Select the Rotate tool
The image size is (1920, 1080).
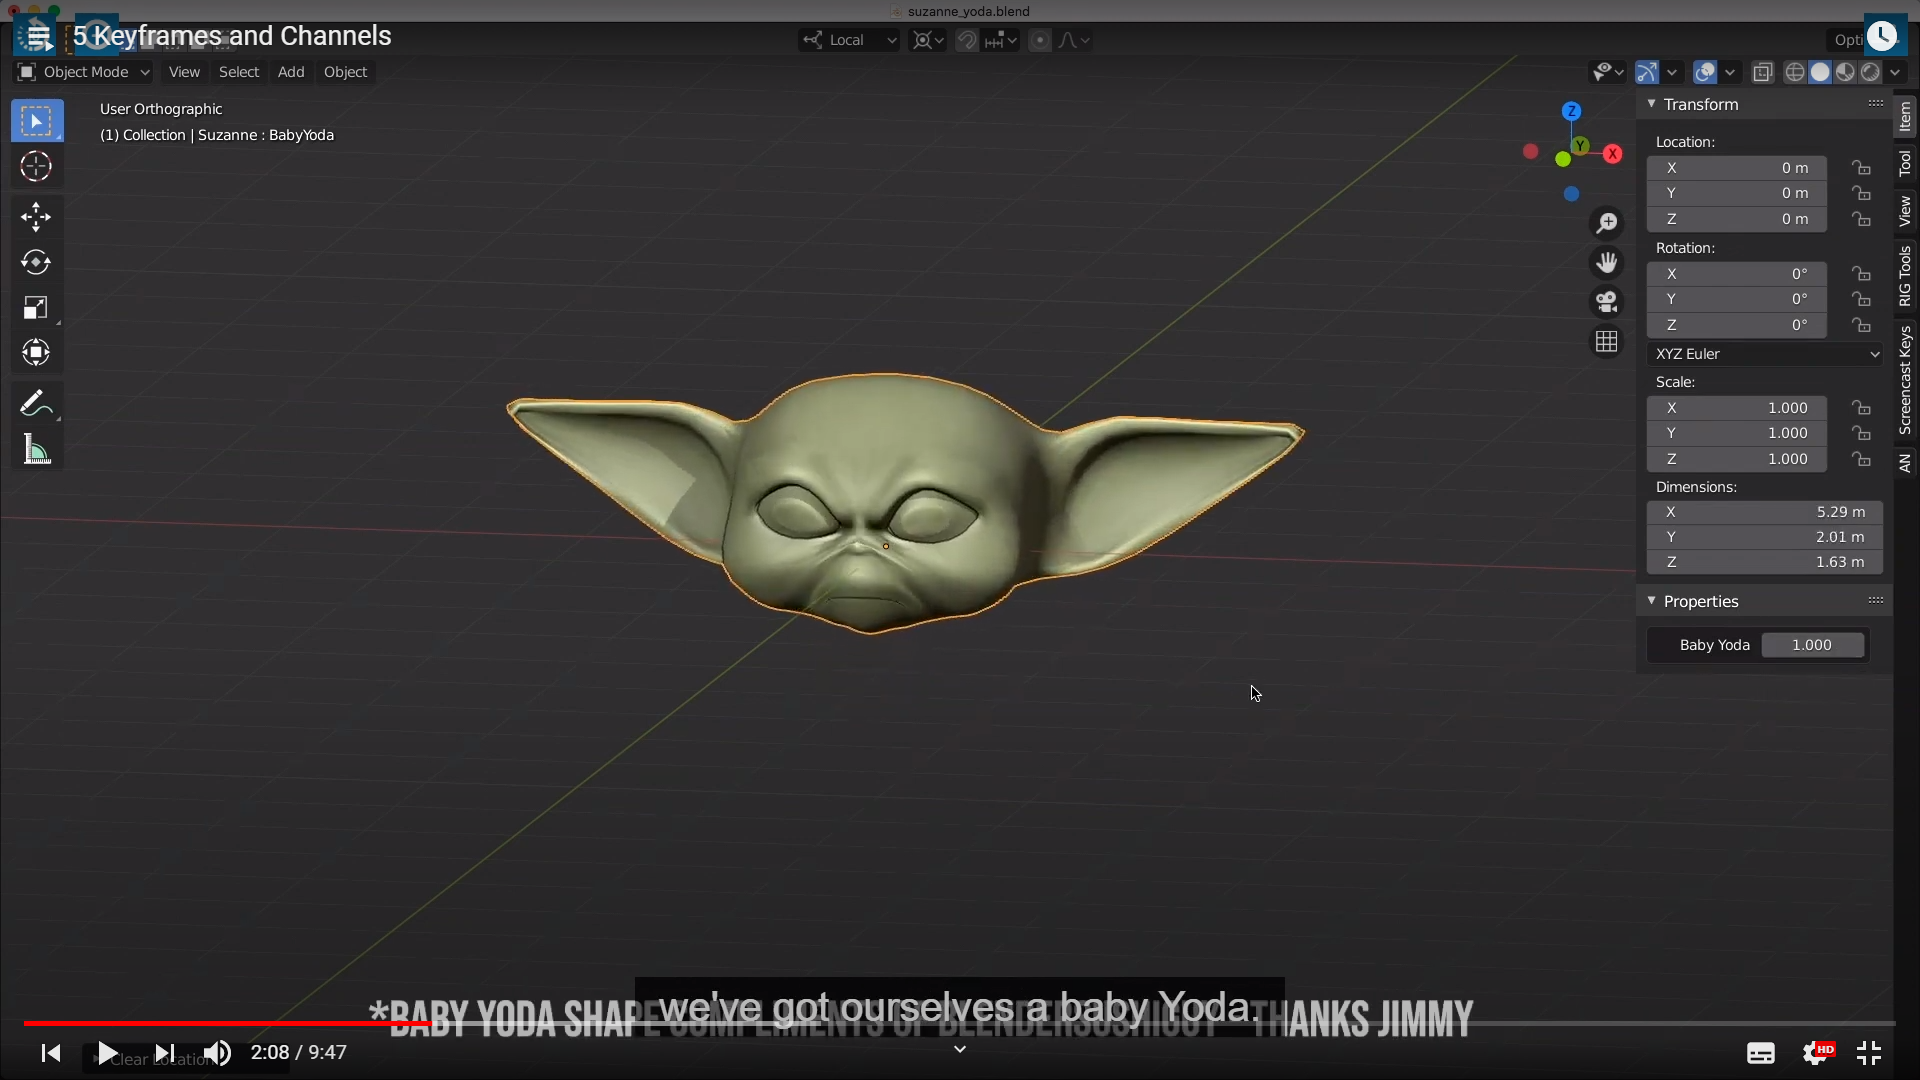(36, 262)
